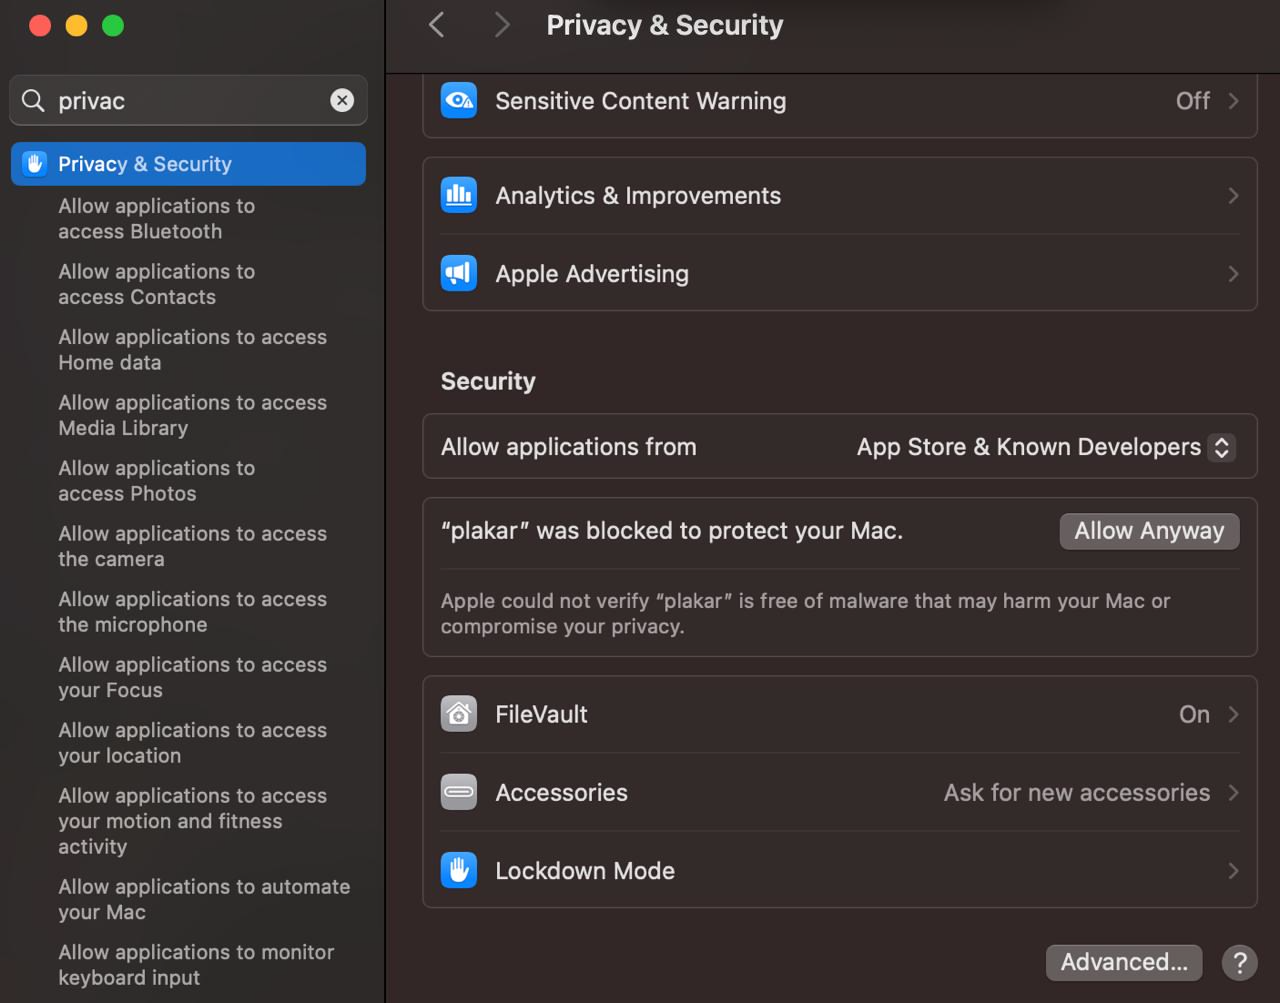Select Allow applications to access Photos
This screenshot has height=1003, width=1280.
click(156, 480)
